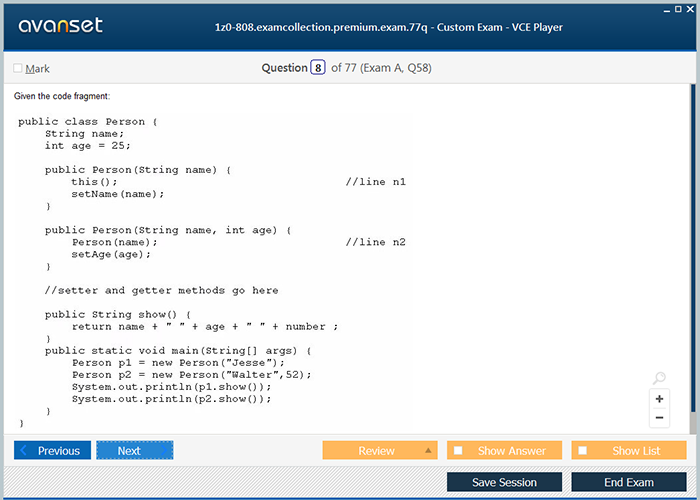
Task: Click the magnifier zoom reset icon
Action: 659,378
